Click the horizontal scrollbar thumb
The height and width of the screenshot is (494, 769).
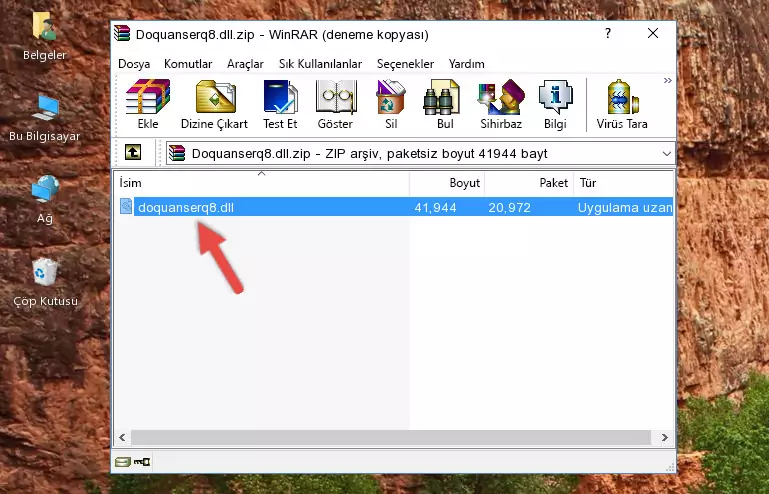tap(390, 437)
